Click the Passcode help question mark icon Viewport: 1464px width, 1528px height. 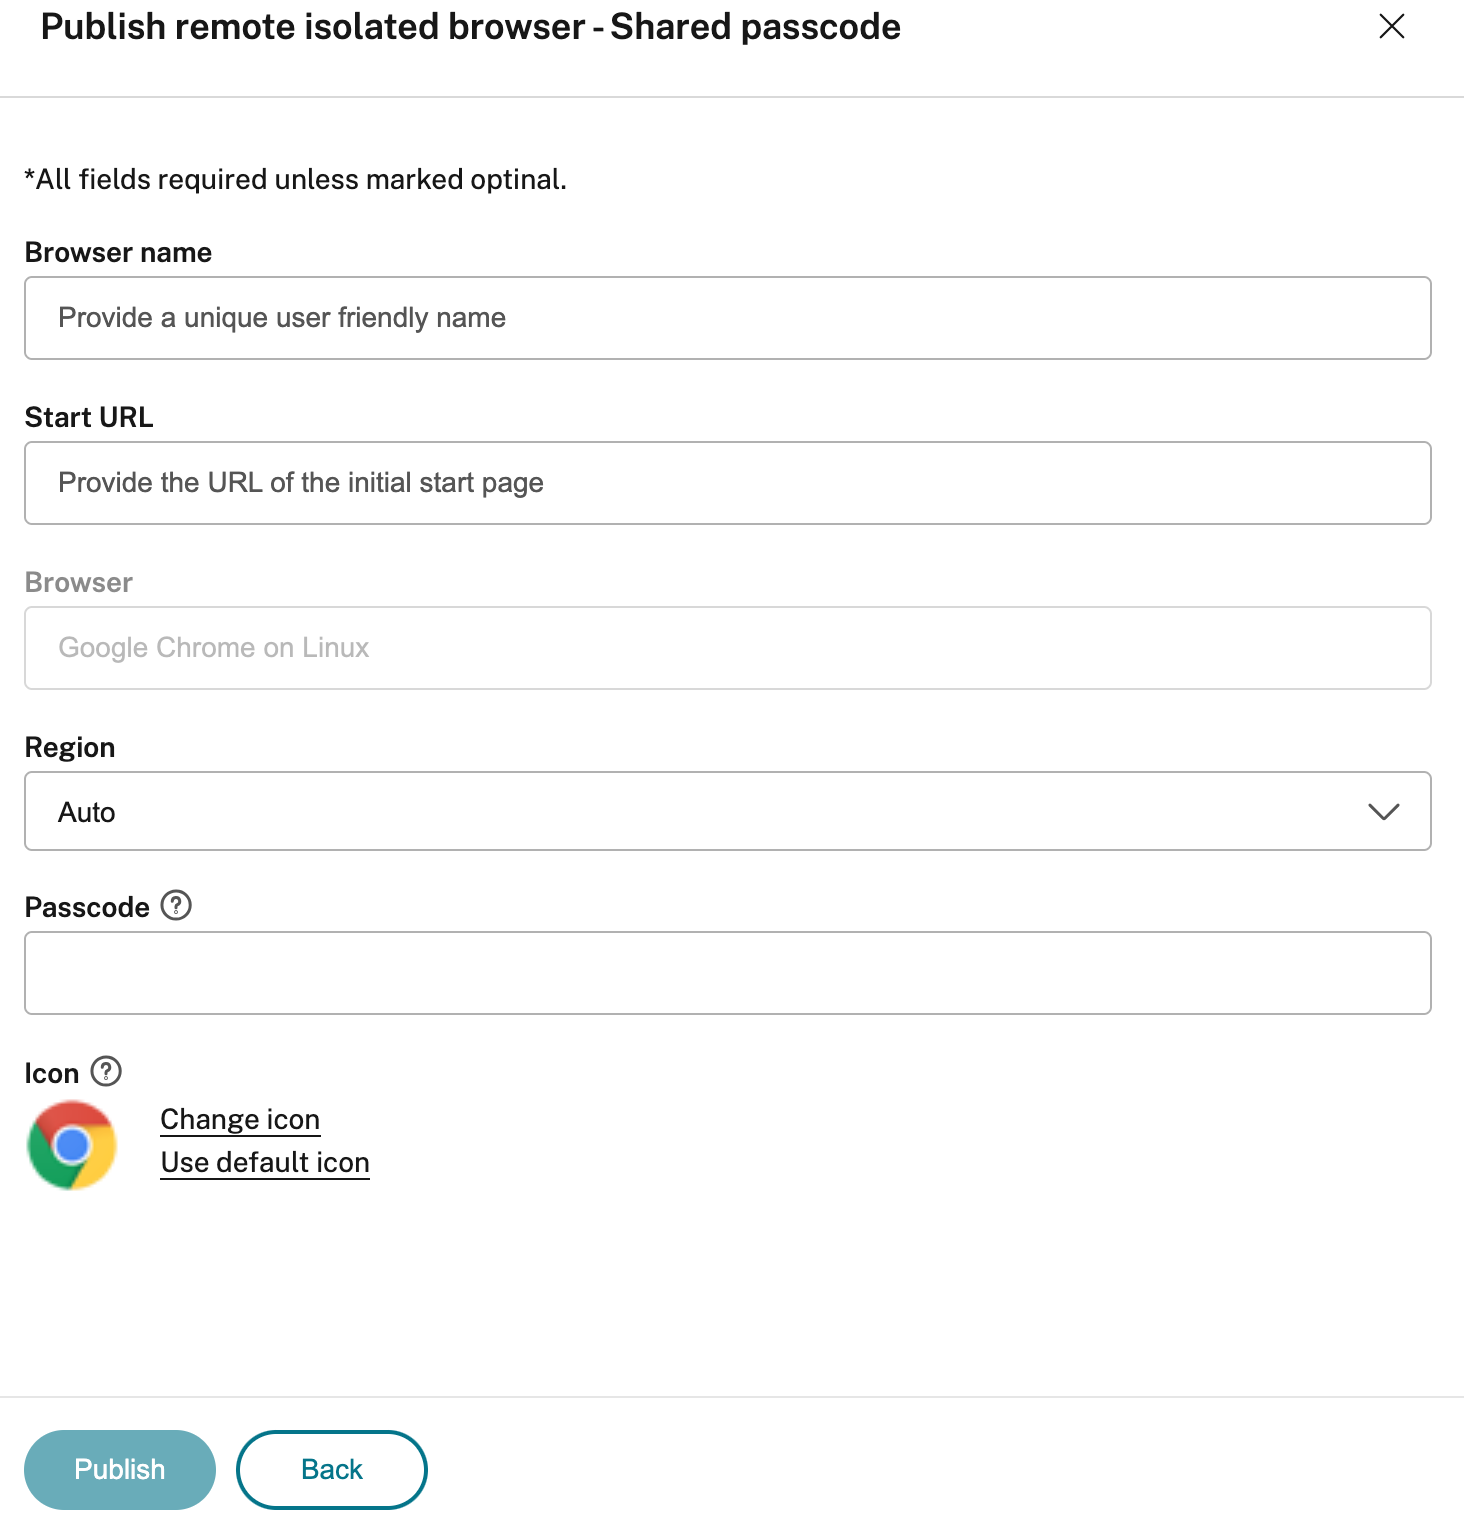coord(176,905)
